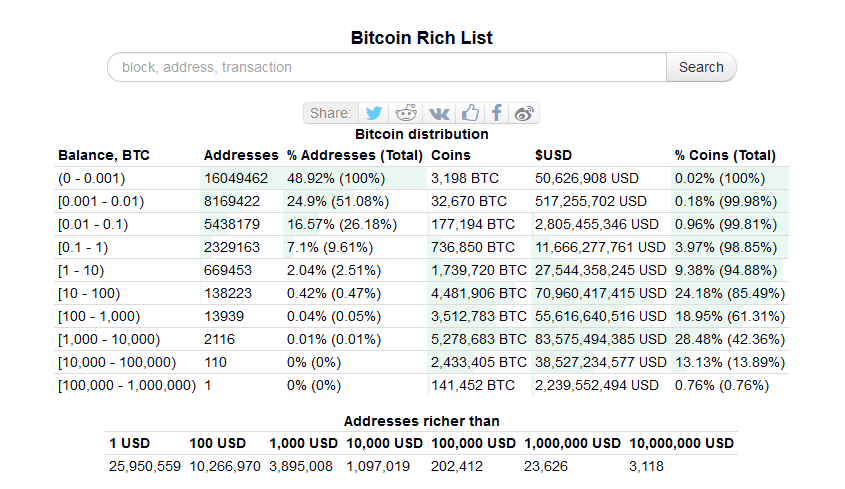The height and width of the screenshot is (489, 845).
Task: Click the $USD column header
Action: (553, 155)
